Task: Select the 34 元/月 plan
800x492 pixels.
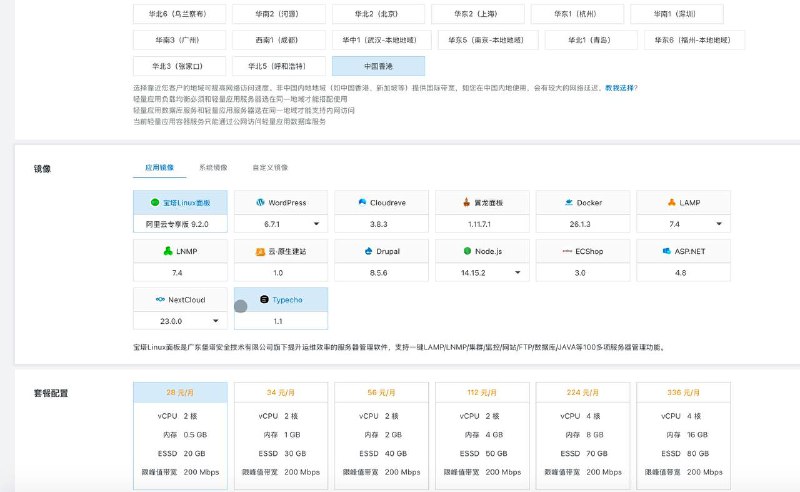Action: coord(281,436)
